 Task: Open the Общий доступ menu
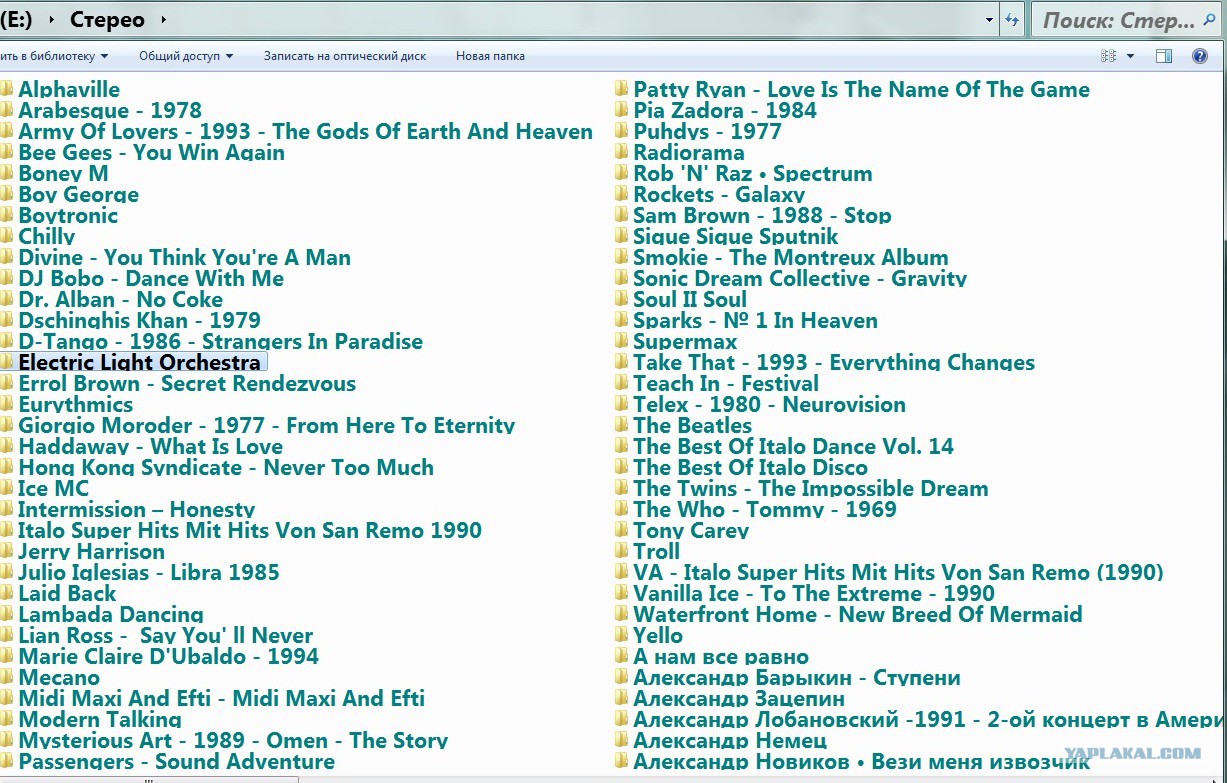pyautogui.click(x=186, y=56)
